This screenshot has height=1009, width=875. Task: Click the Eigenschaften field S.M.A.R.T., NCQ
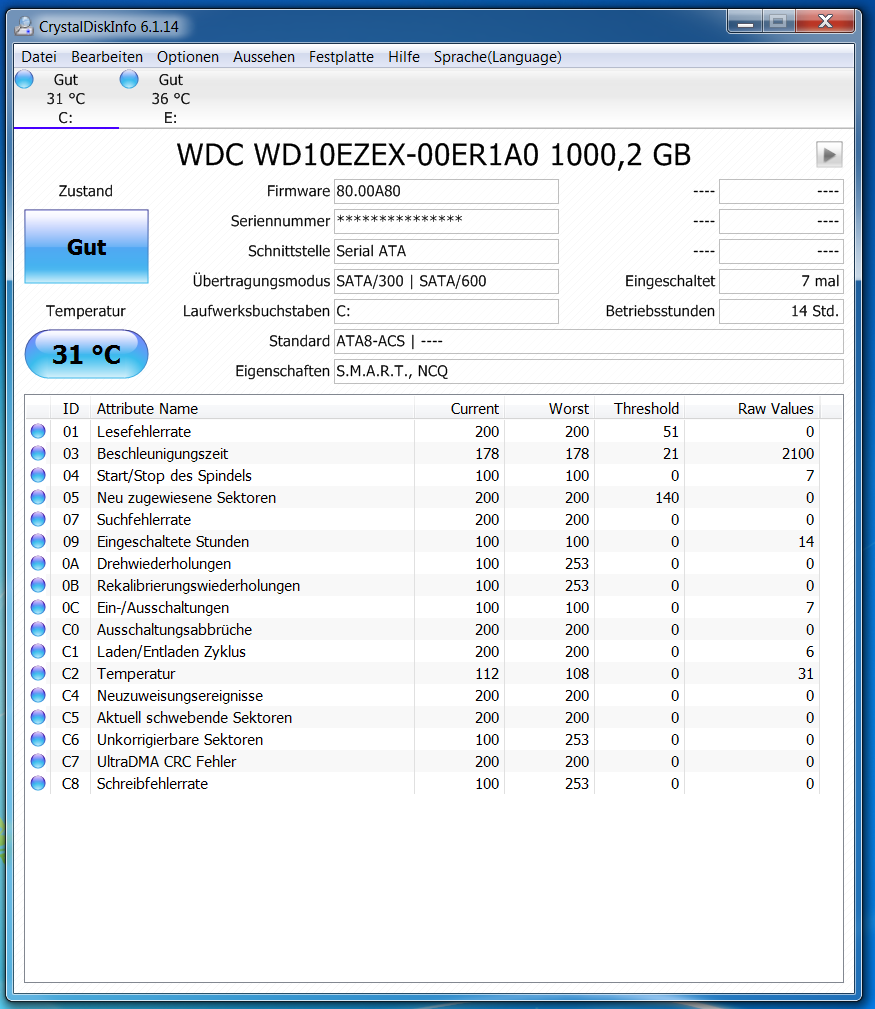(x=589, y=371)
